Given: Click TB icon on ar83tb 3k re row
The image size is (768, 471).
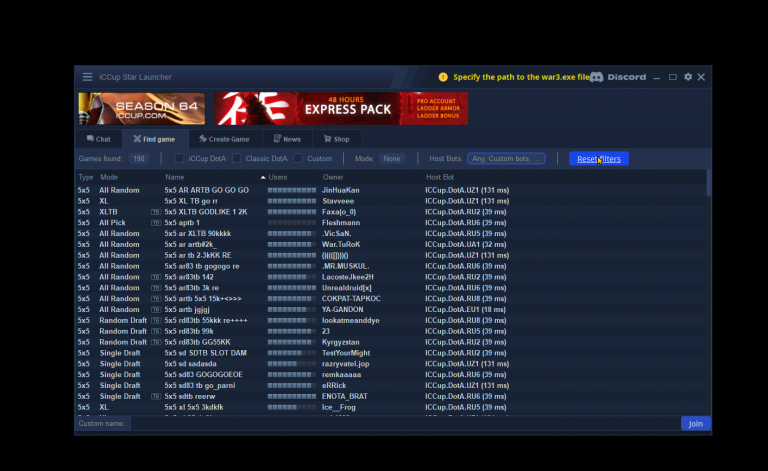Looking at the screenshot, I should tap(156, 288).
